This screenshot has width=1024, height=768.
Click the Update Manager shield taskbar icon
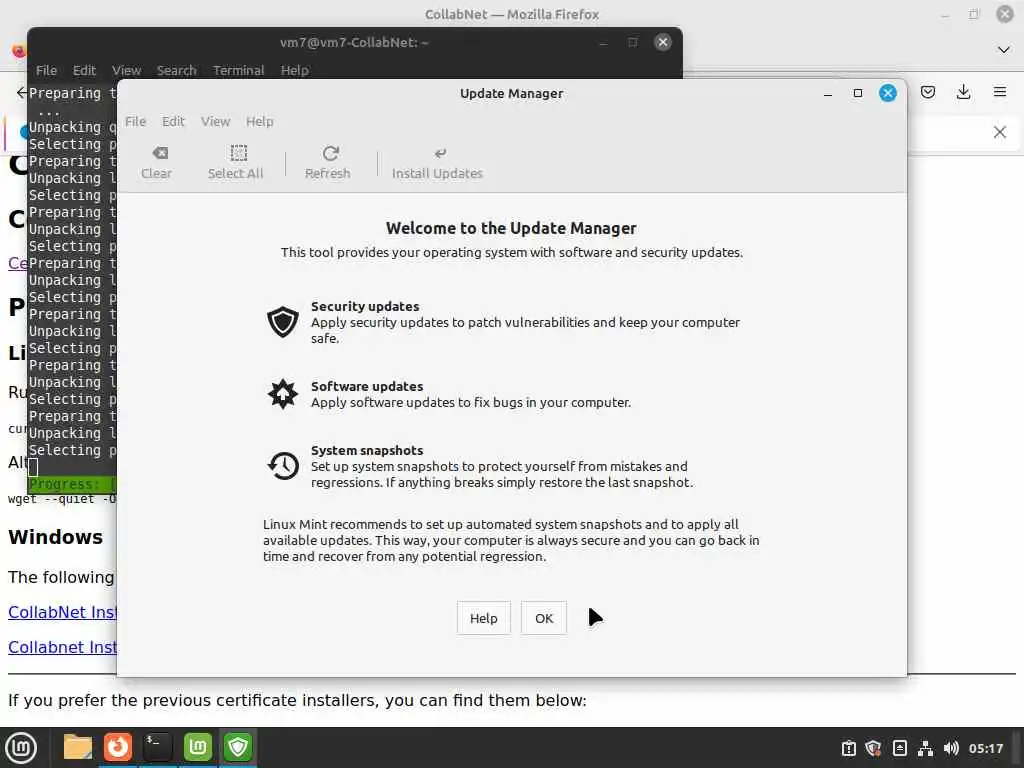coord(238,747)
